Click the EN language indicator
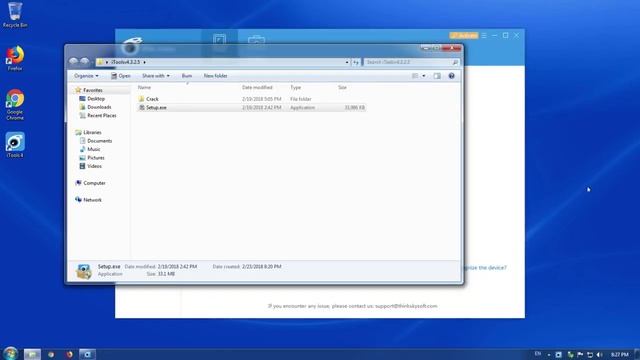This screenshot has width=640, height=360. [x=538, y=354]
